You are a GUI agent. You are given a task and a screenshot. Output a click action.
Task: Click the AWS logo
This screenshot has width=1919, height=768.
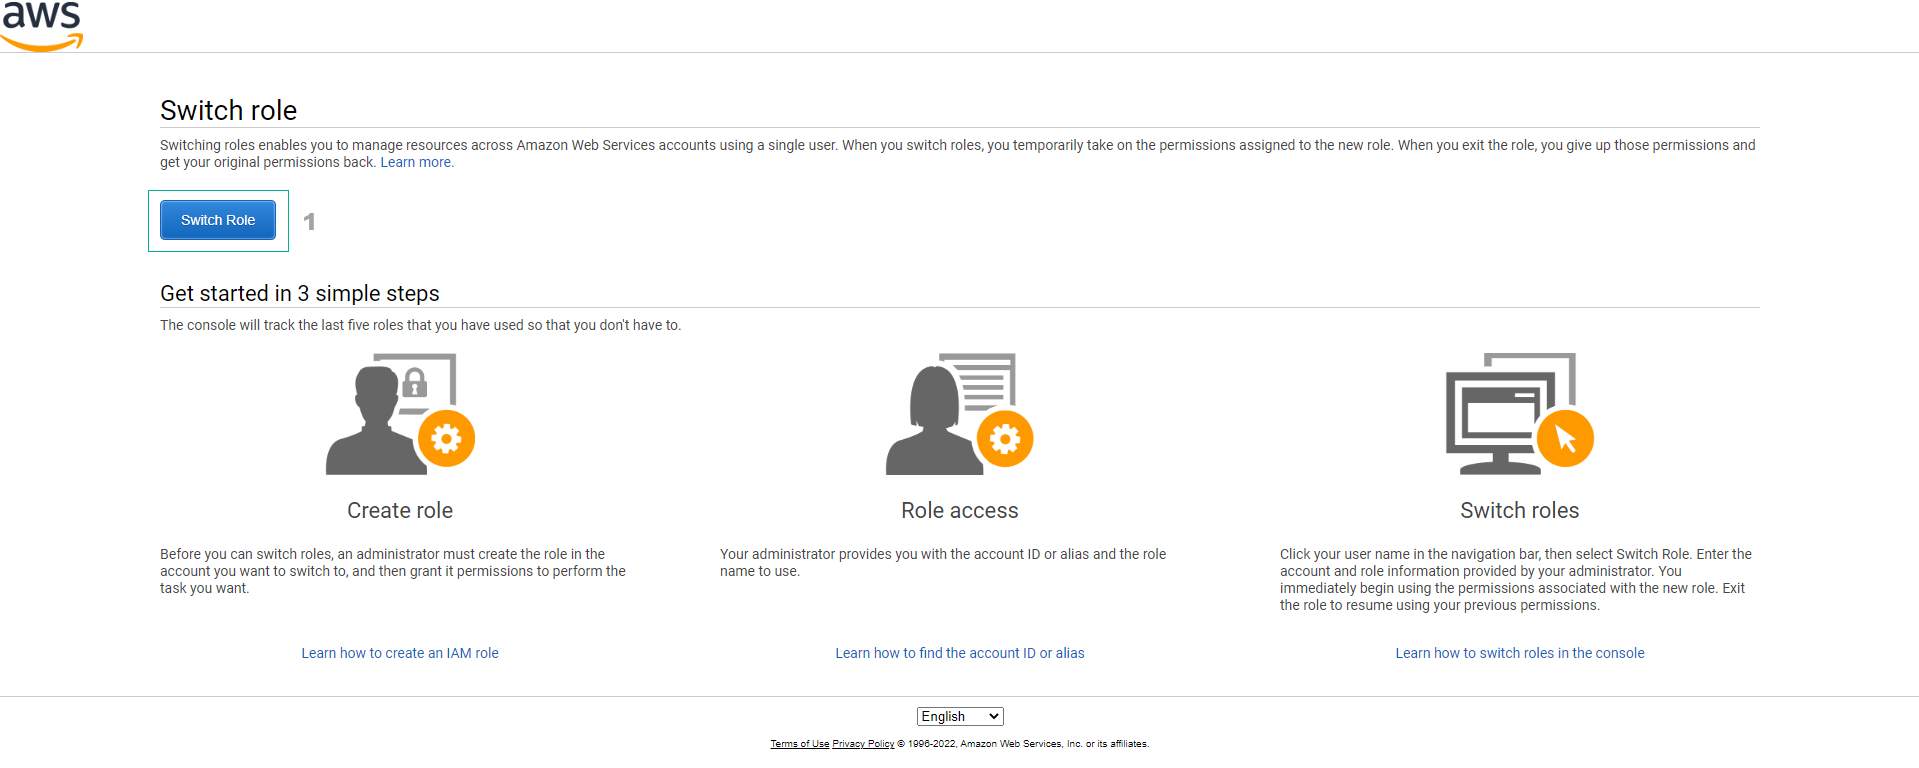(x=42, y=25)
